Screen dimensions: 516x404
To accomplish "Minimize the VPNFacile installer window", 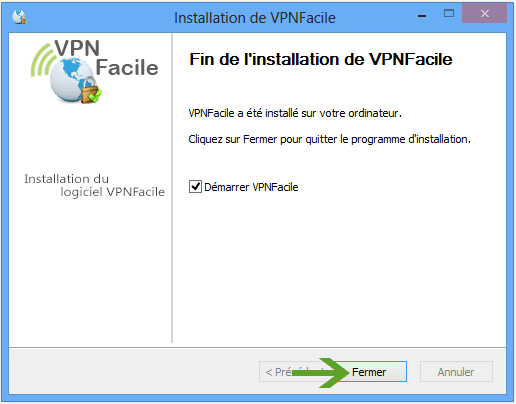I will (x=422, y=16).
